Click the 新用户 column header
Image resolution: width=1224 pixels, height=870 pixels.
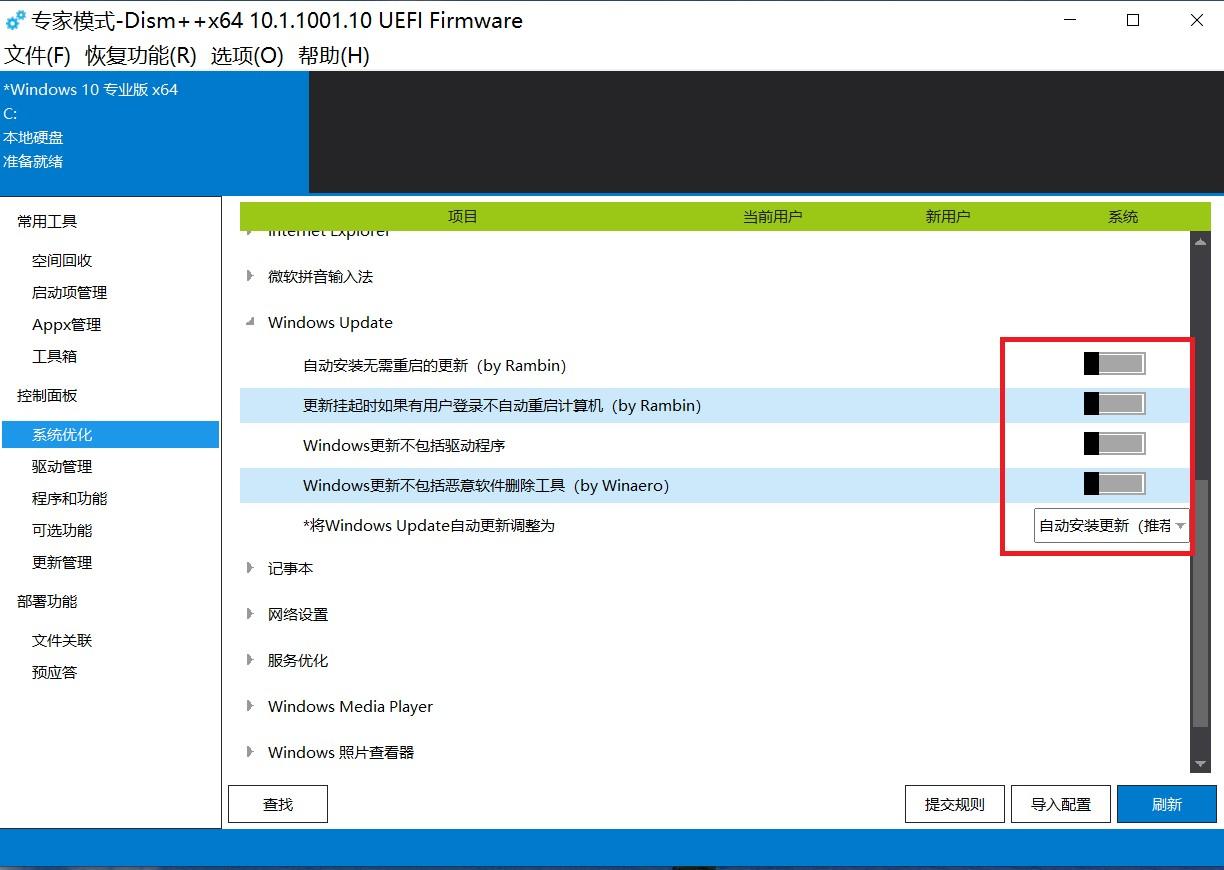(x=947, y=216)
